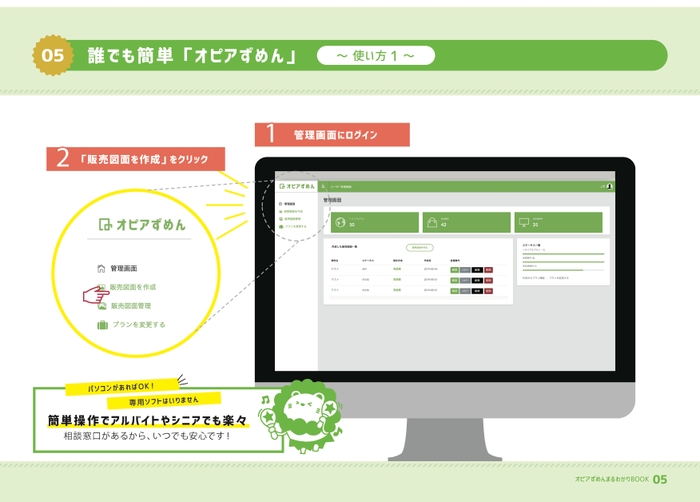The image size is (700, 502).
Task: Click the globe icon on the first stat card
Action: click(340, 222)
